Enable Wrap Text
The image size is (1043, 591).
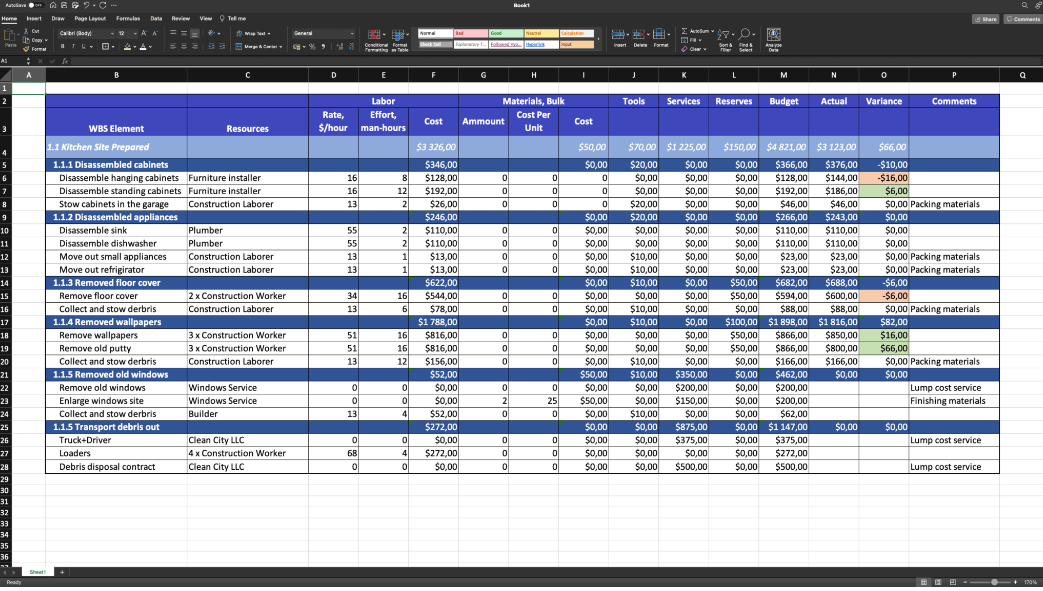click(254, 33)
